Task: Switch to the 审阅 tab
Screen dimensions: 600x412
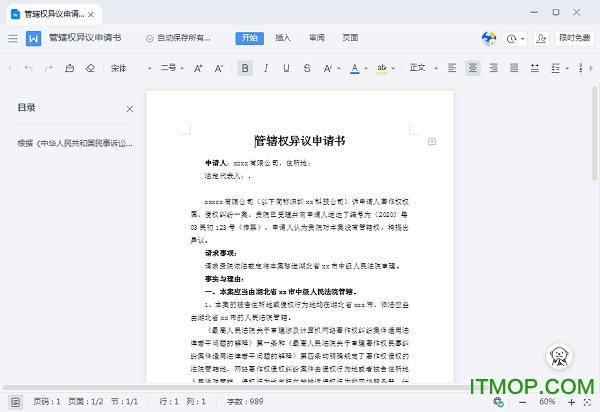Action: 316,38
